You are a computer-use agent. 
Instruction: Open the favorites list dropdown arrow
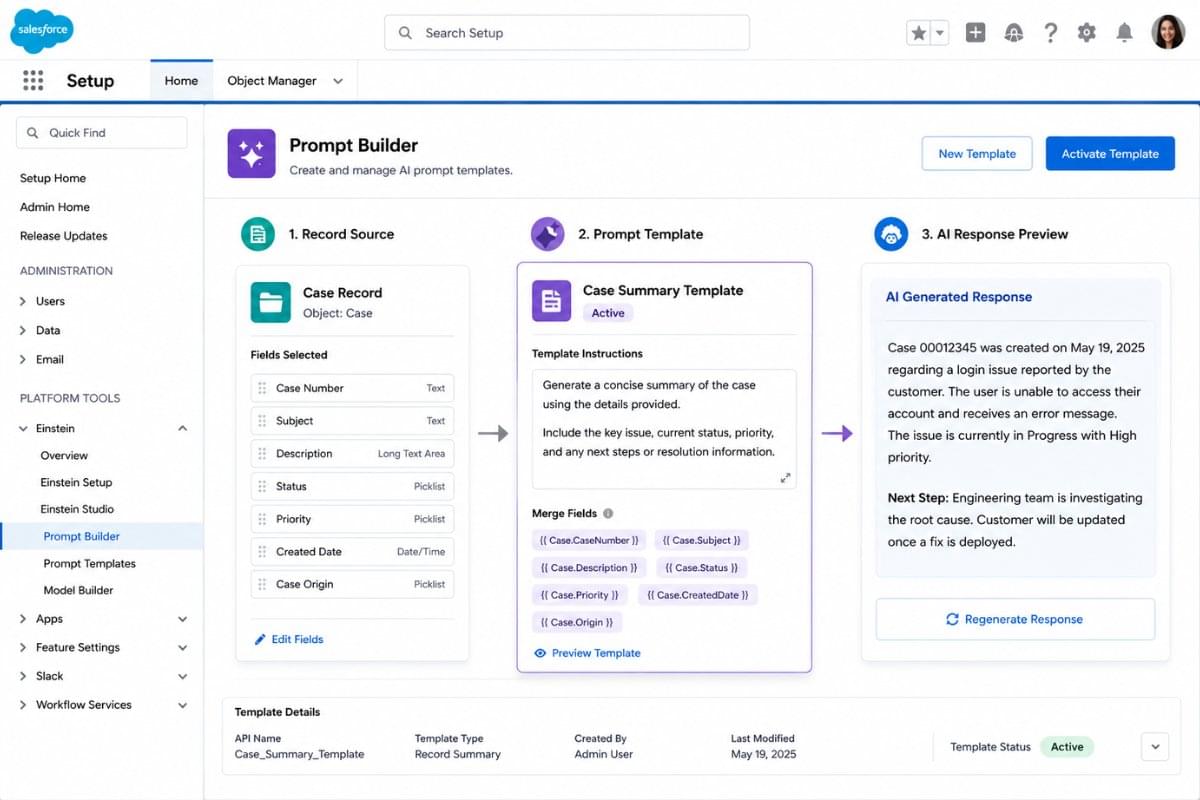point(940,33)
